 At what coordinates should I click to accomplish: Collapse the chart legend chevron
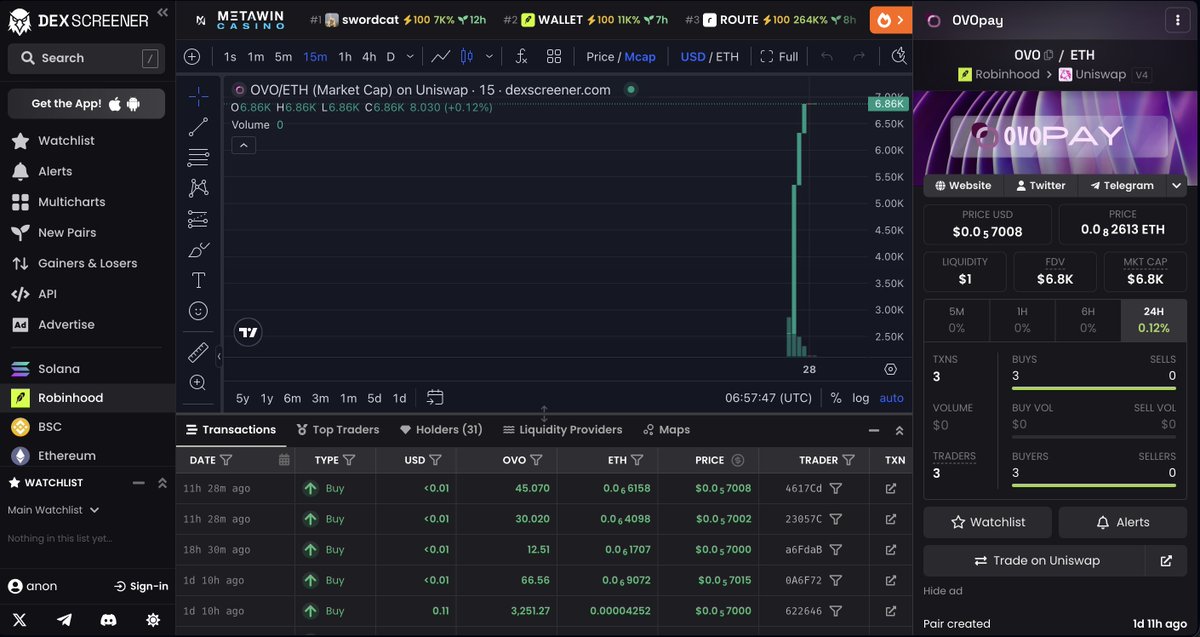pos(243,145)
